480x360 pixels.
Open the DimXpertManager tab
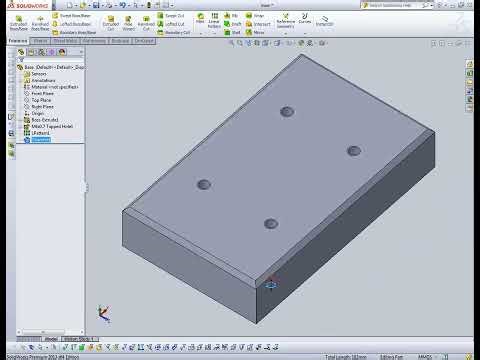[51, 52]
